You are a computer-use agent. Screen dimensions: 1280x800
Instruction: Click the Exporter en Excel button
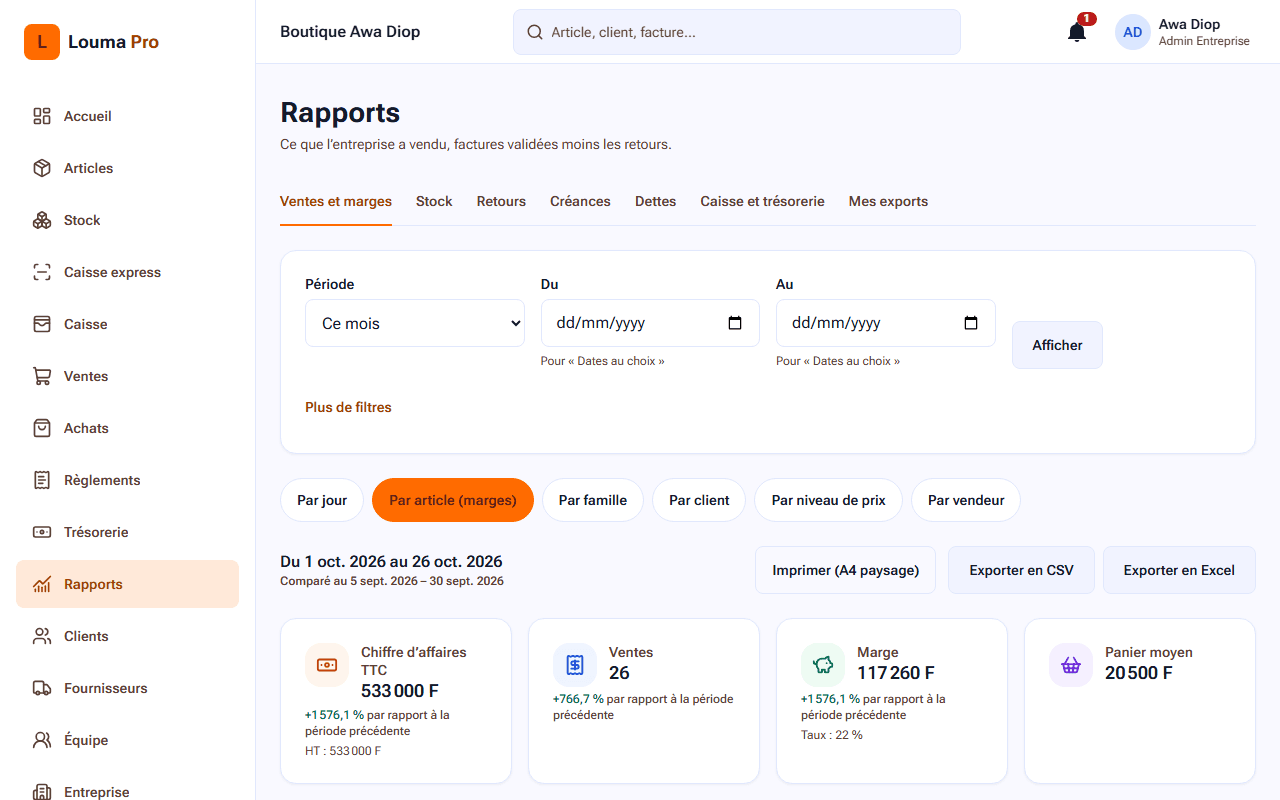point(1179,570)
